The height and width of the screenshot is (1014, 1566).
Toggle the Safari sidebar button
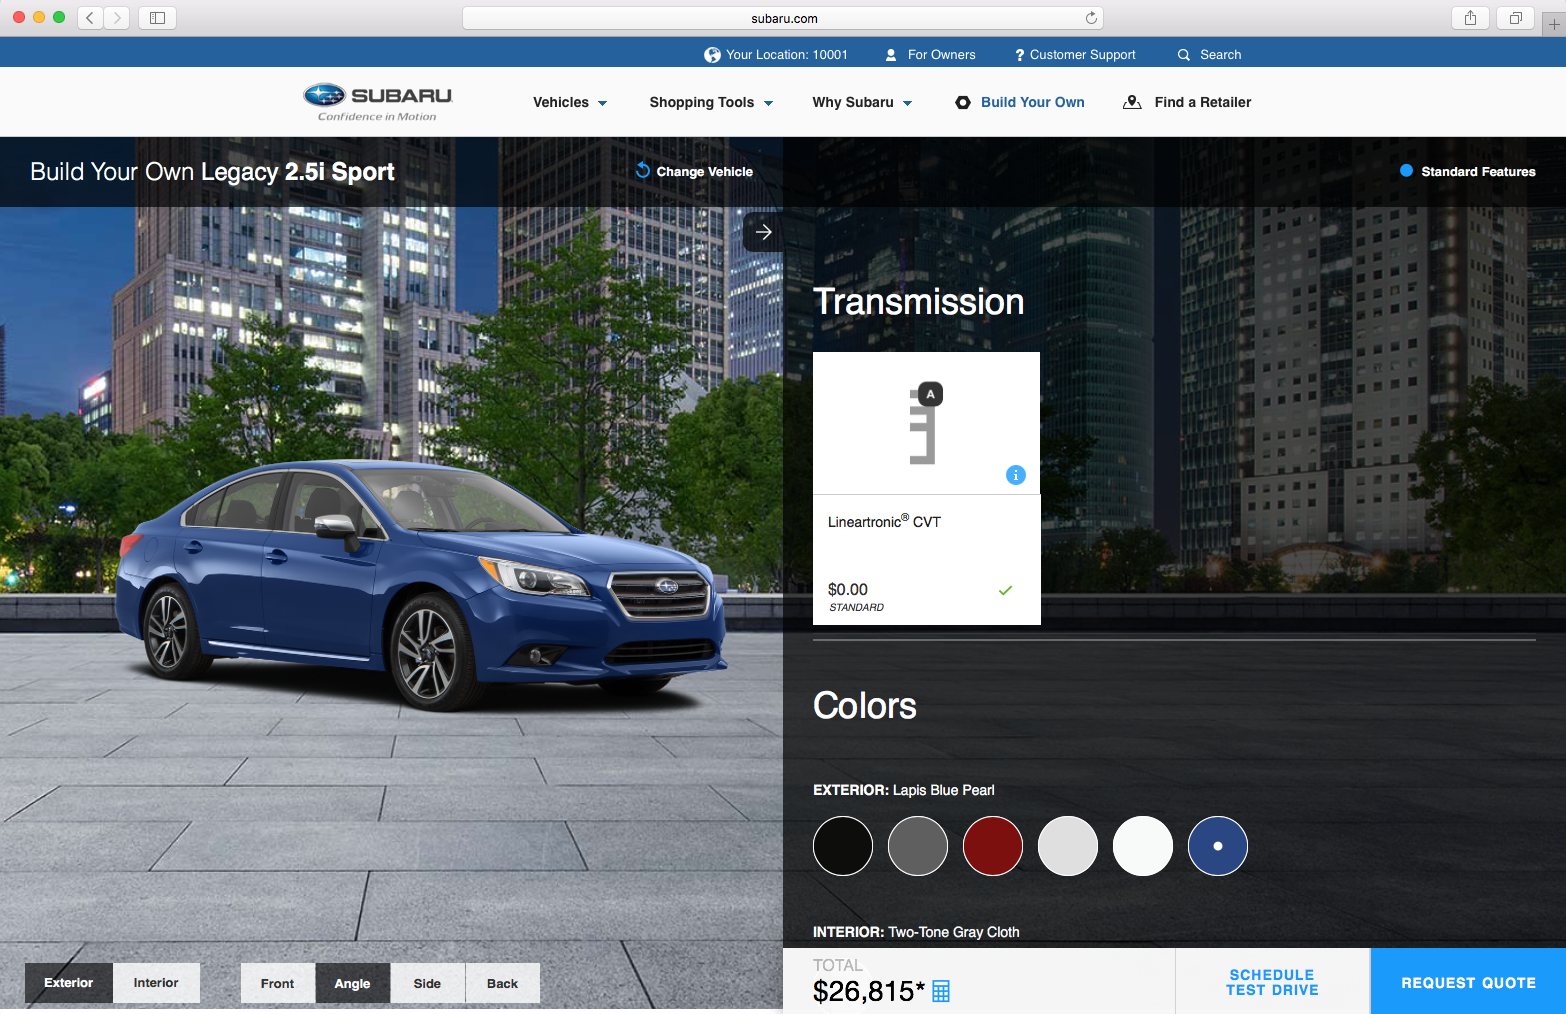157,17
